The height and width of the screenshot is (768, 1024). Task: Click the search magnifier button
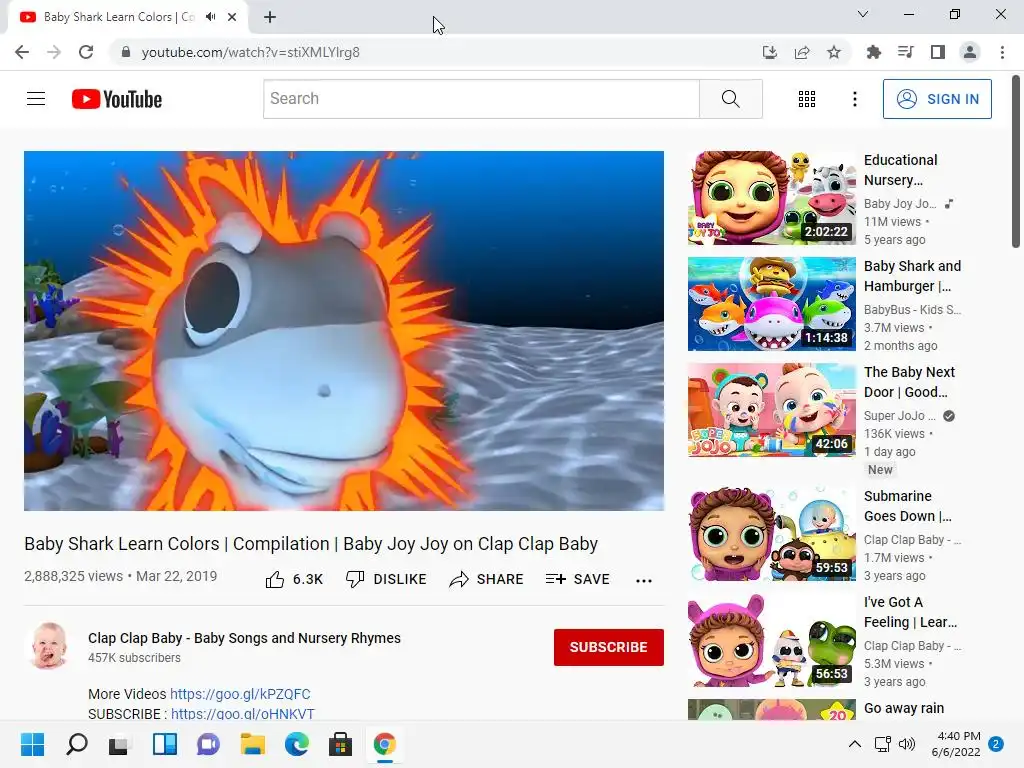[x=731, y=99]
